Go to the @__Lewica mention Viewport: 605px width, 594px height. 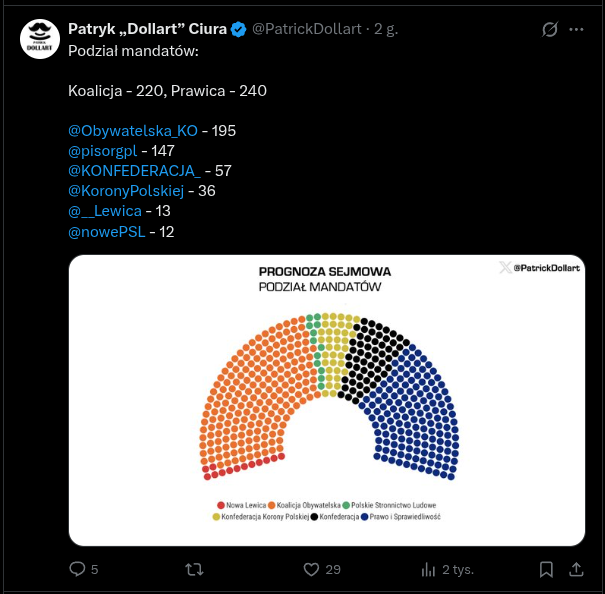105,211
